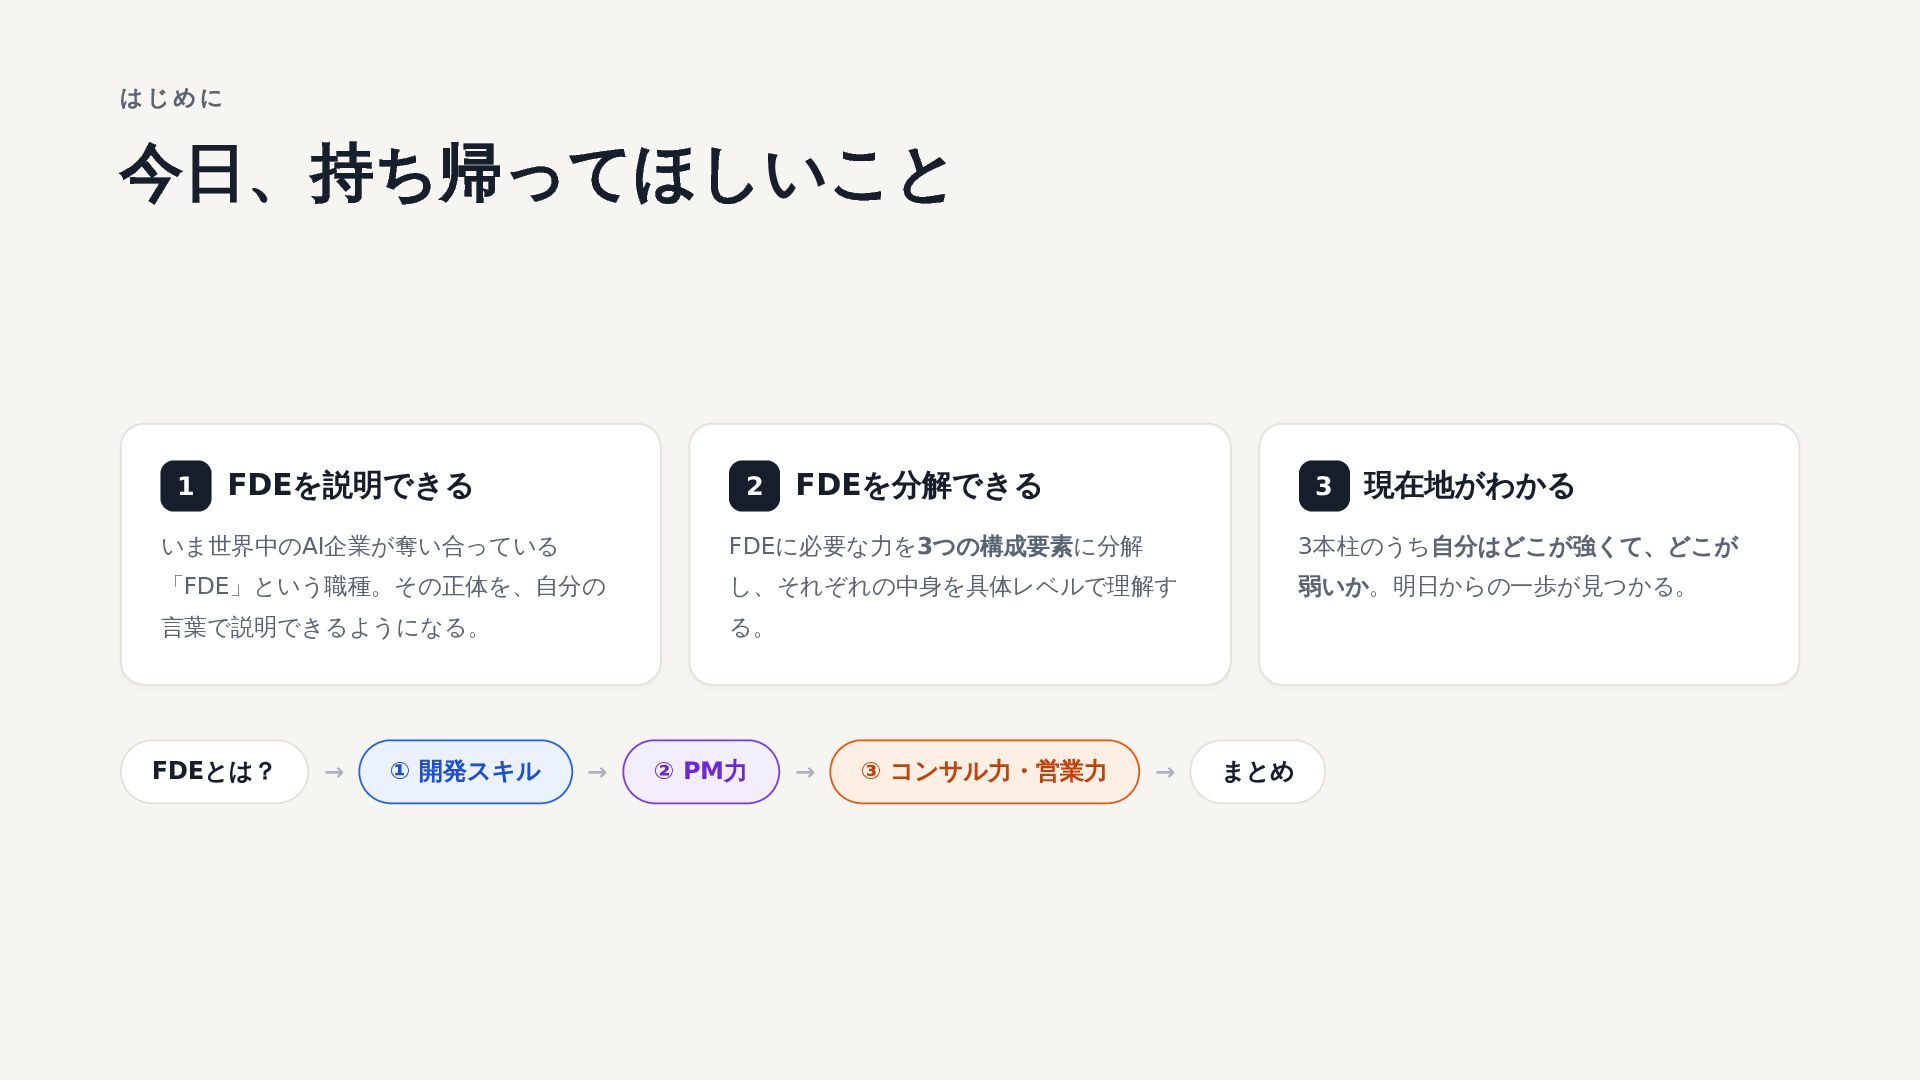Select the まとめ pill
This screenshot has height=1080, width=1920.
point(1257,772)
